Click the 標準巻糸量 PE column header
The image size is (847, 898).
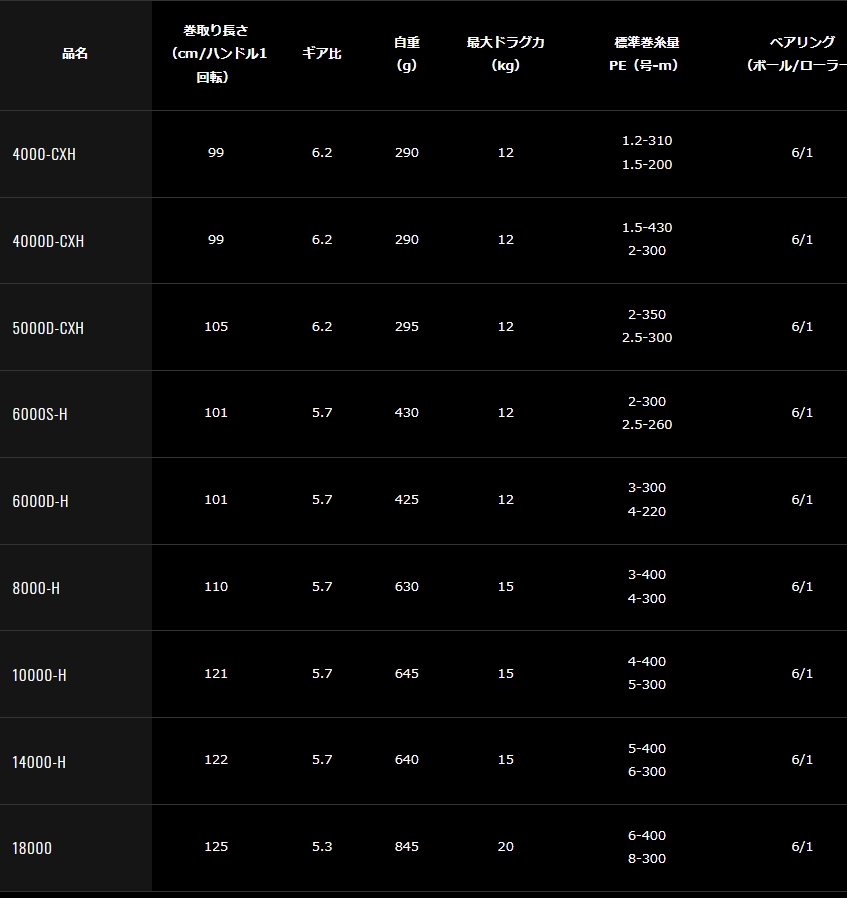pyautogui.click(x=645, y=54)
